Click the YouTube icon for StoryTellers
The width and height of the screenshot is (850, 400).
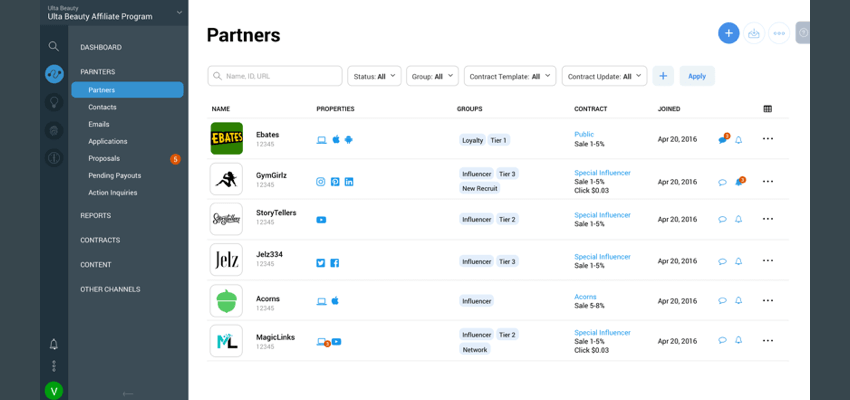pos(321,220)
